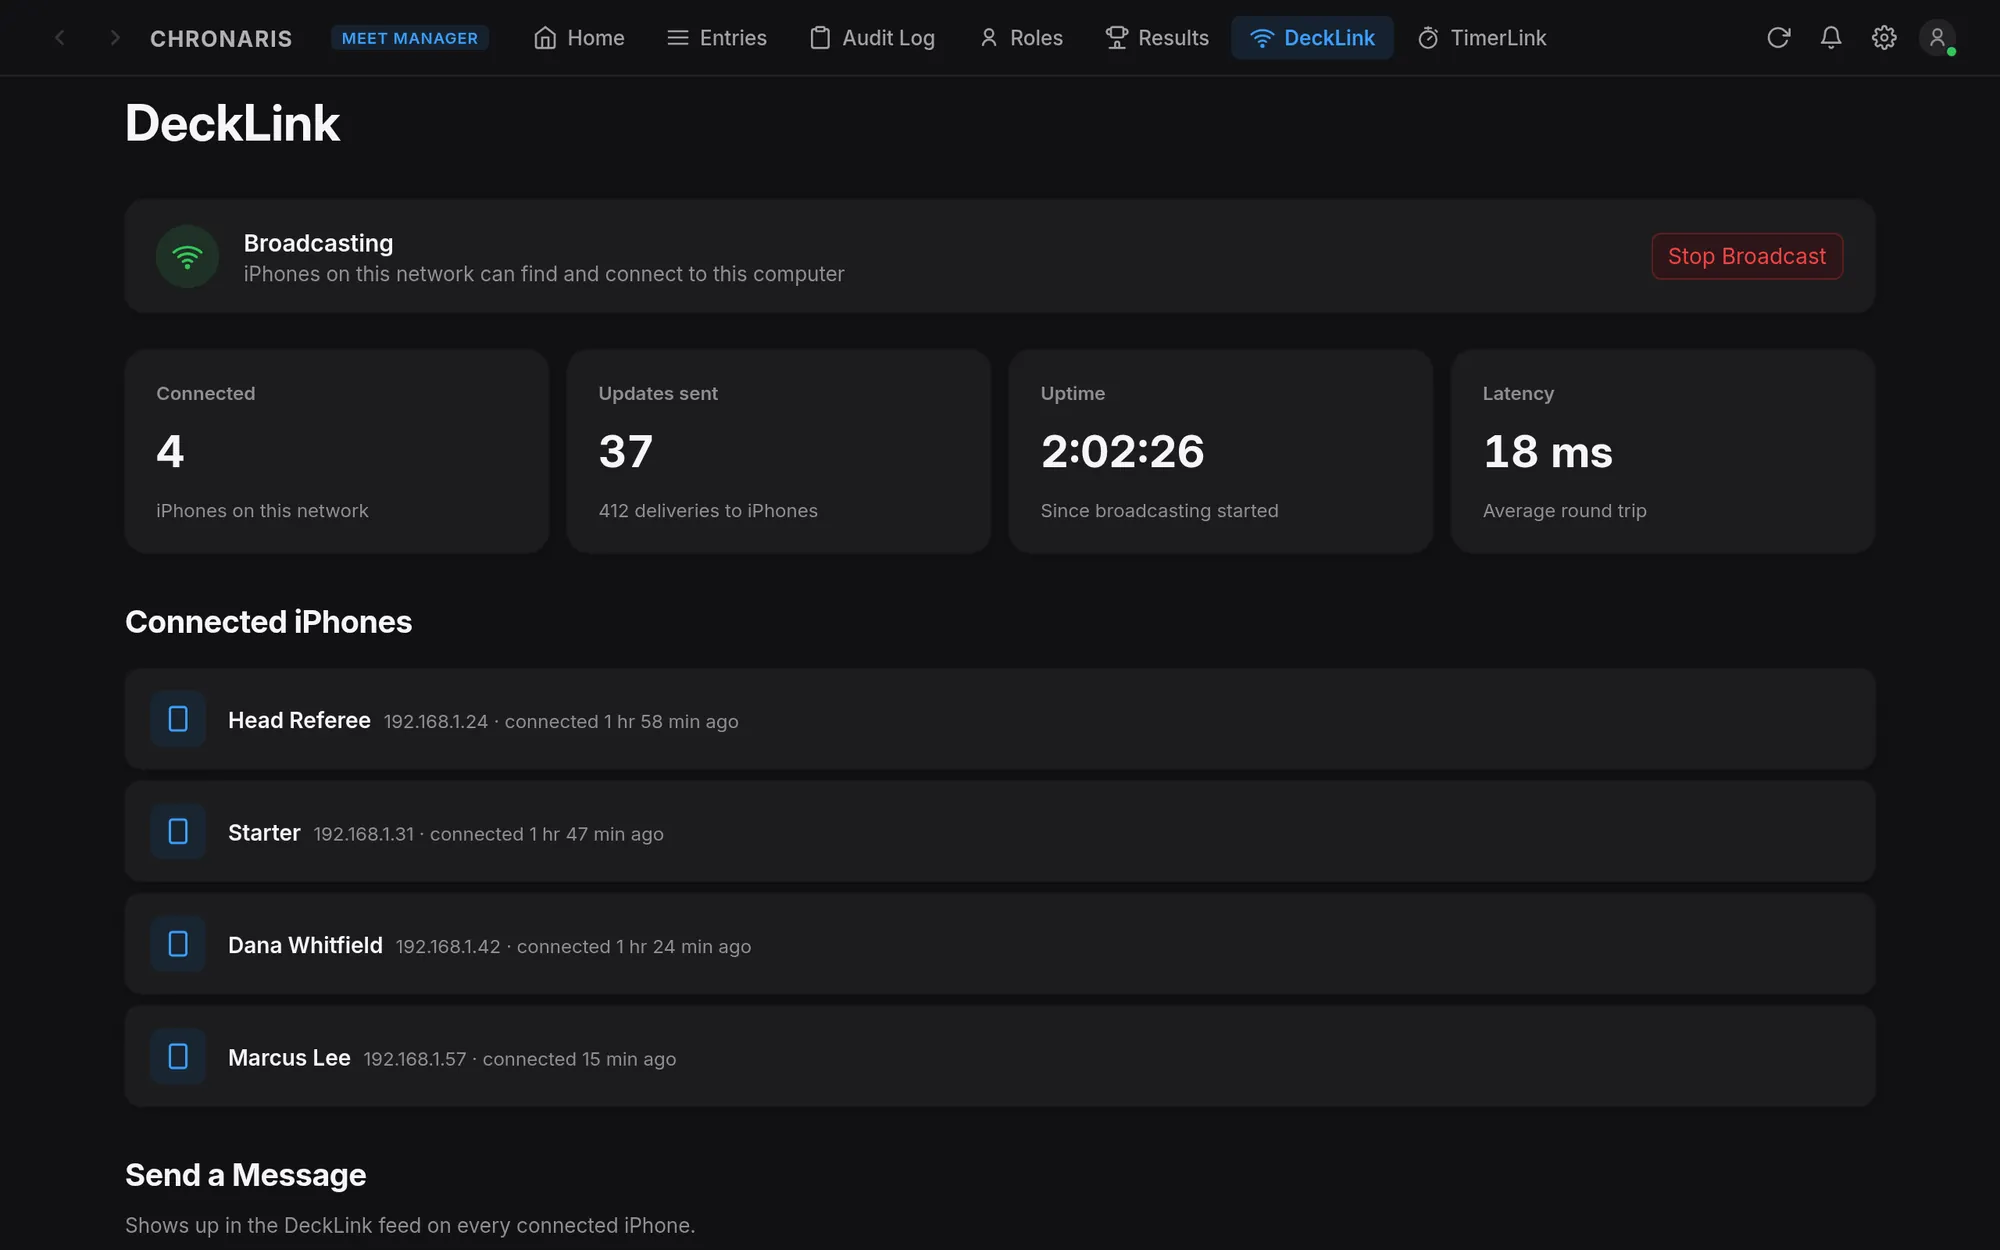Click the phone icon for Starter

tap(178, 832)
